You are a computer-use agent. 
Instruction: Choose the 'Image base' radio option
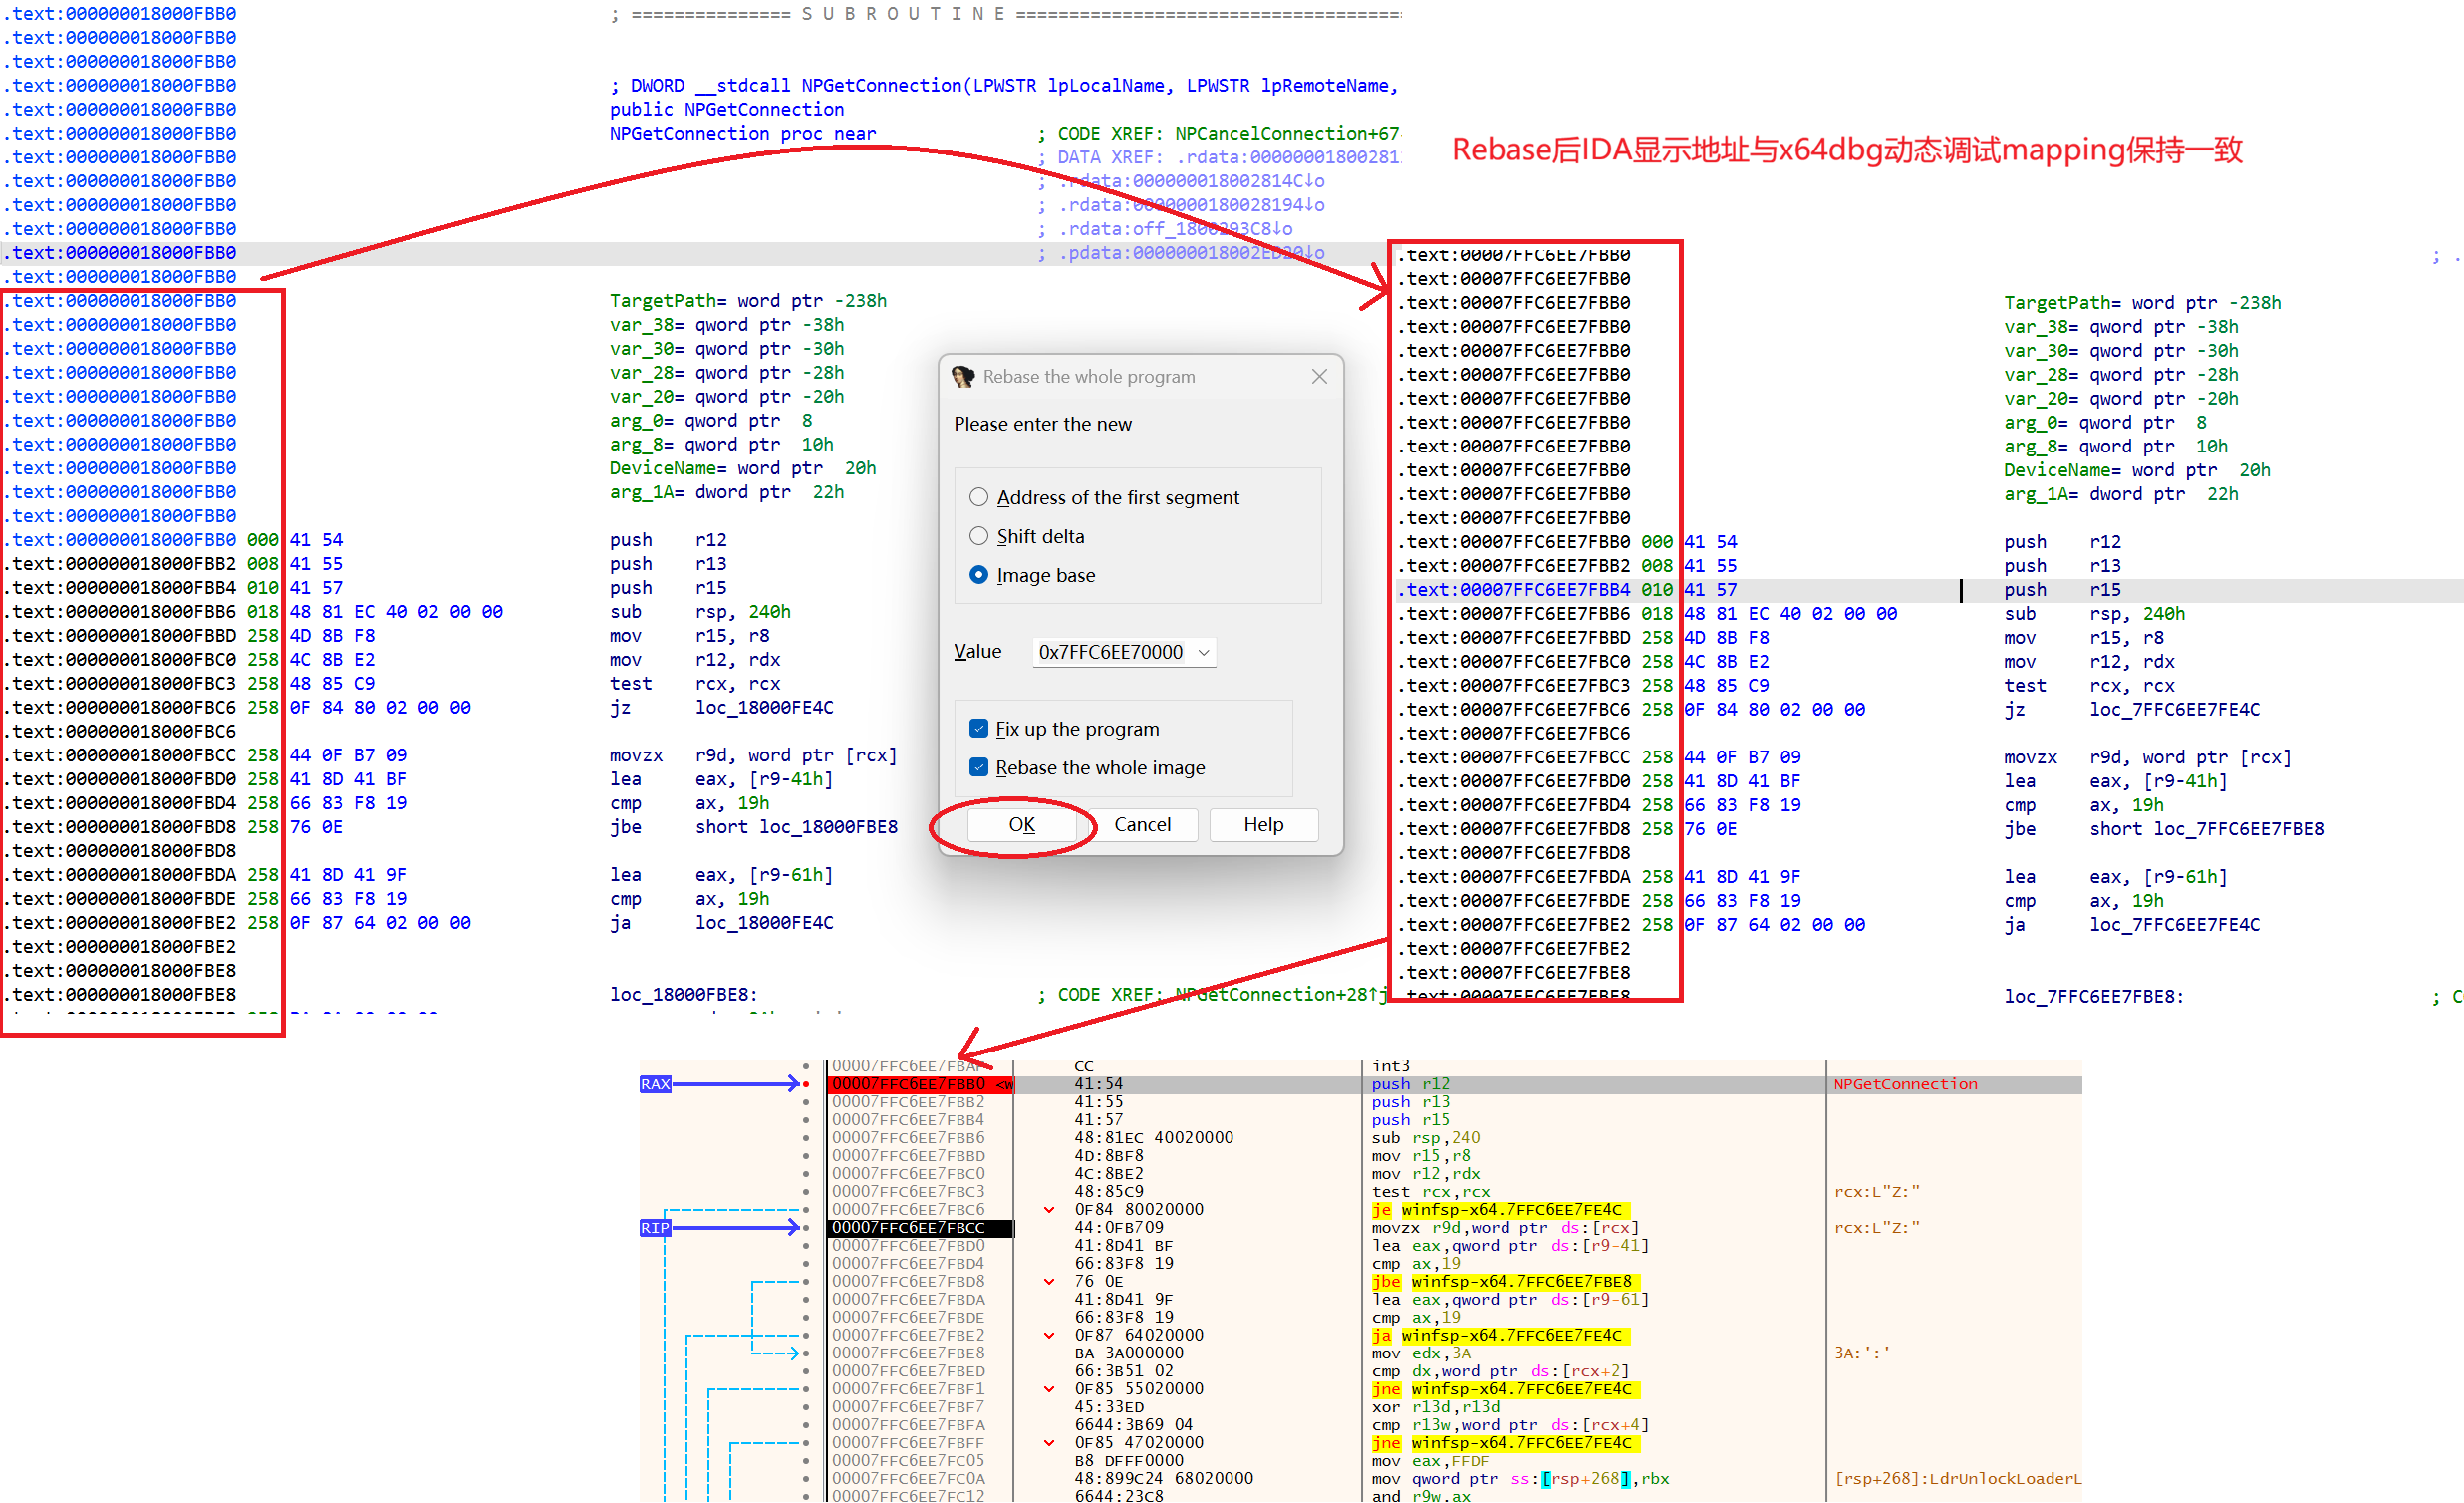979,575
